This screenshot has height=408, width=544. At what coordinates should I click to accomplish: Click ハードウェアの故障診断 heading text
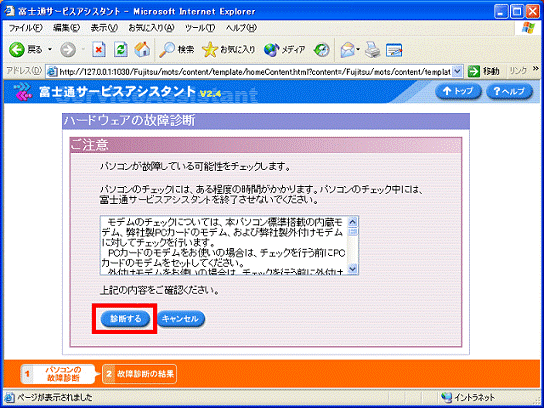tap(130, 121)
